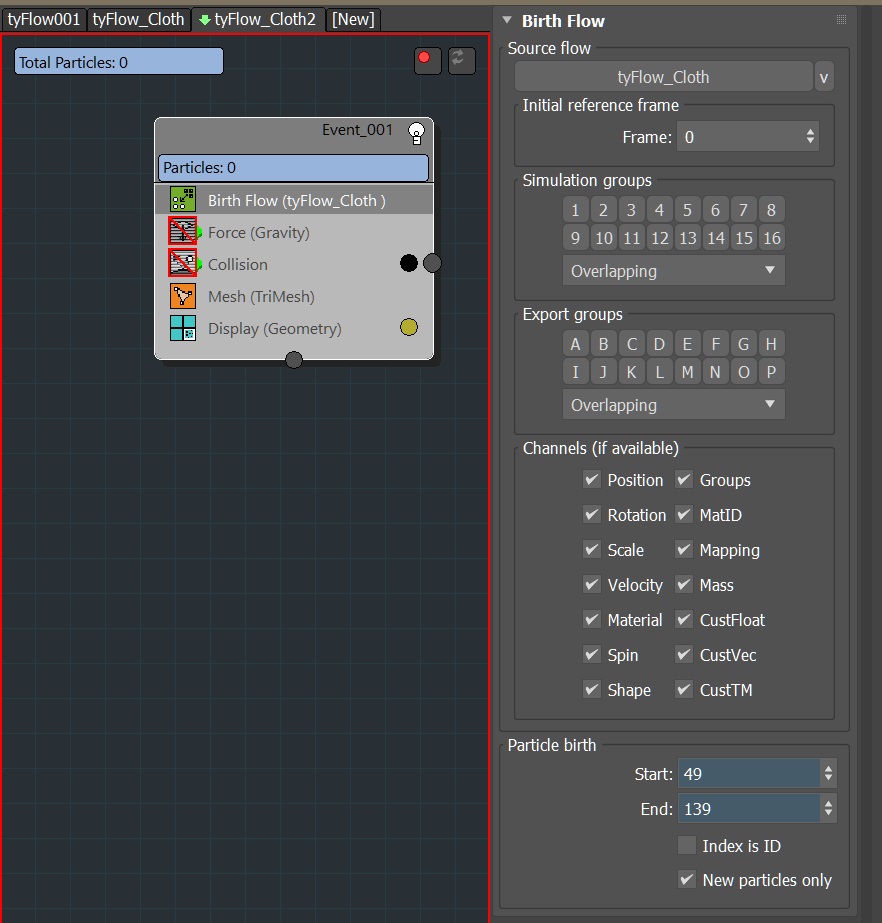The image size is (882, 923).
Task: Disable New particles only checkbox
Action: 687,880
